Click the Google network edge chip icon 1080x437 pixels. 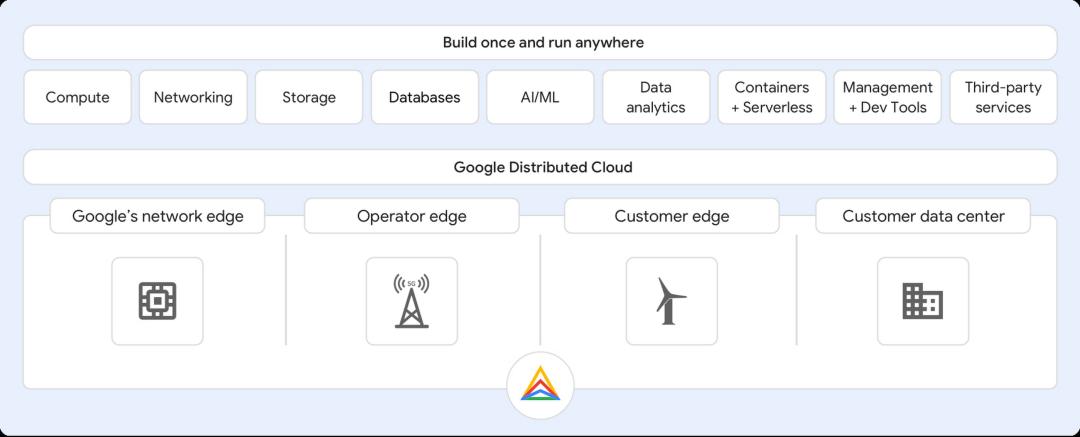[x=157, y=301]
